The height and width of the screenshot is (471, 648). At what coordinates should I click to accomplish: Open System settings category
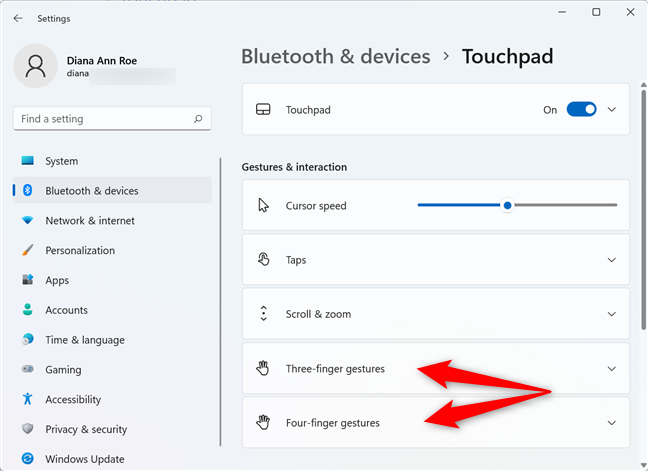point(112,161)
